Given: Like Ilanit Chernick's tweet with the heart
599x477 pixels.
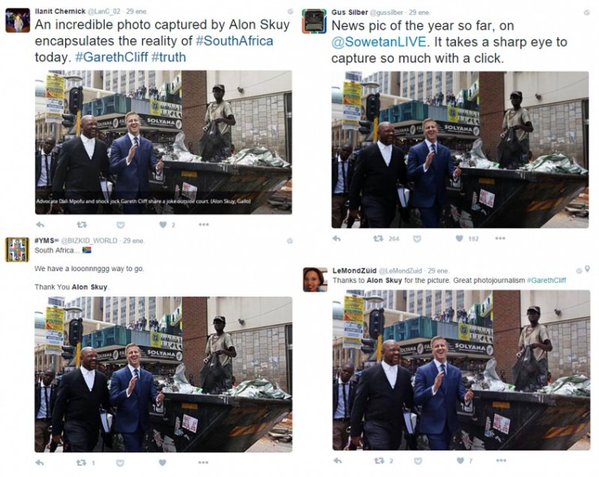Looking at the screenshot, I should [x=163, y=225].
